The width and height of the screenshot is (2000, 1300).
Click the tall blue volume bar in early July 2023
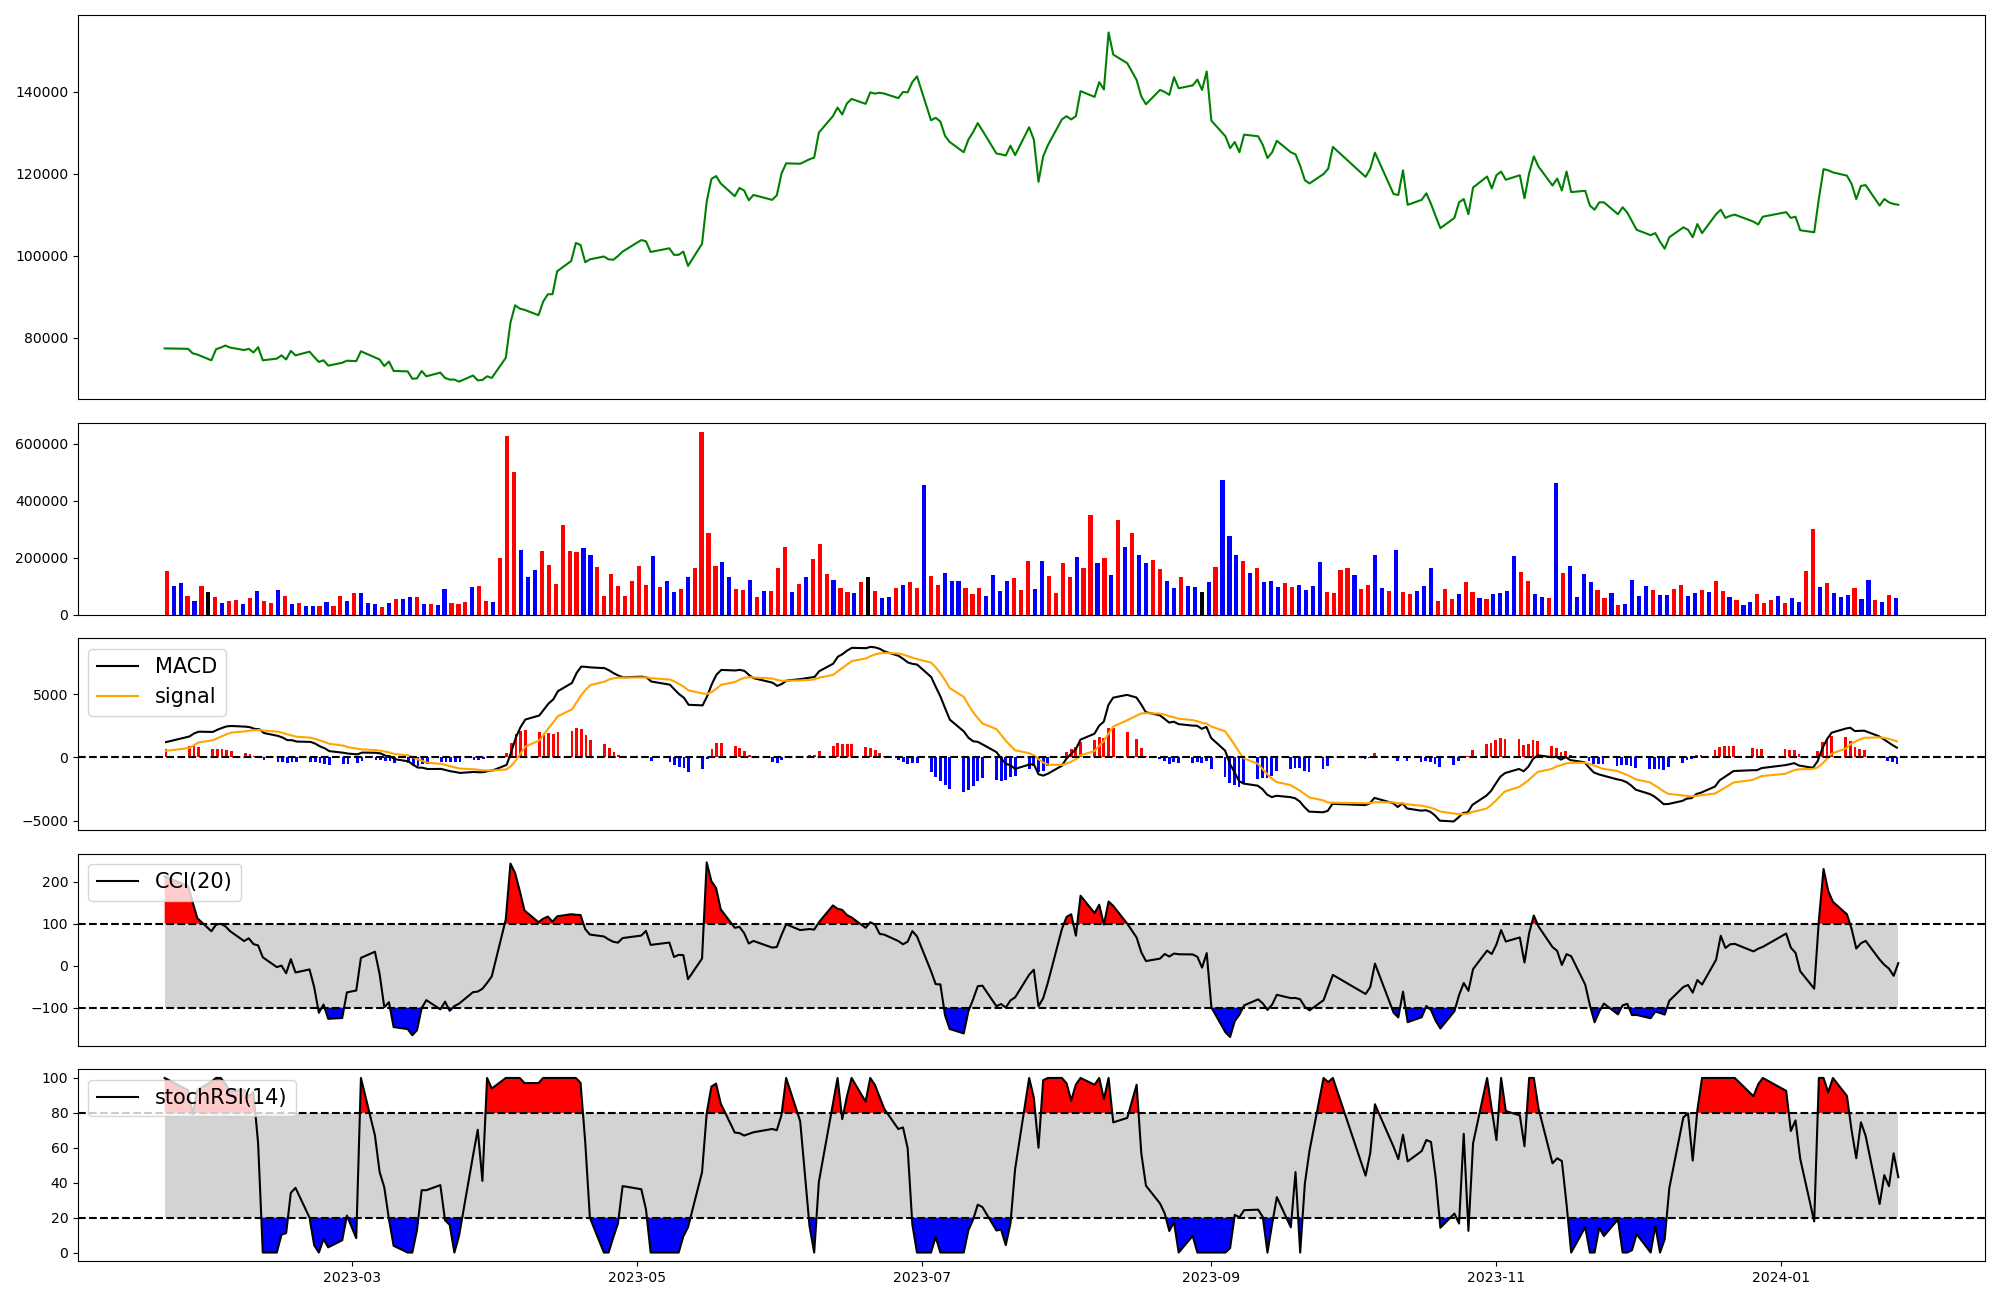click(924, 550)
